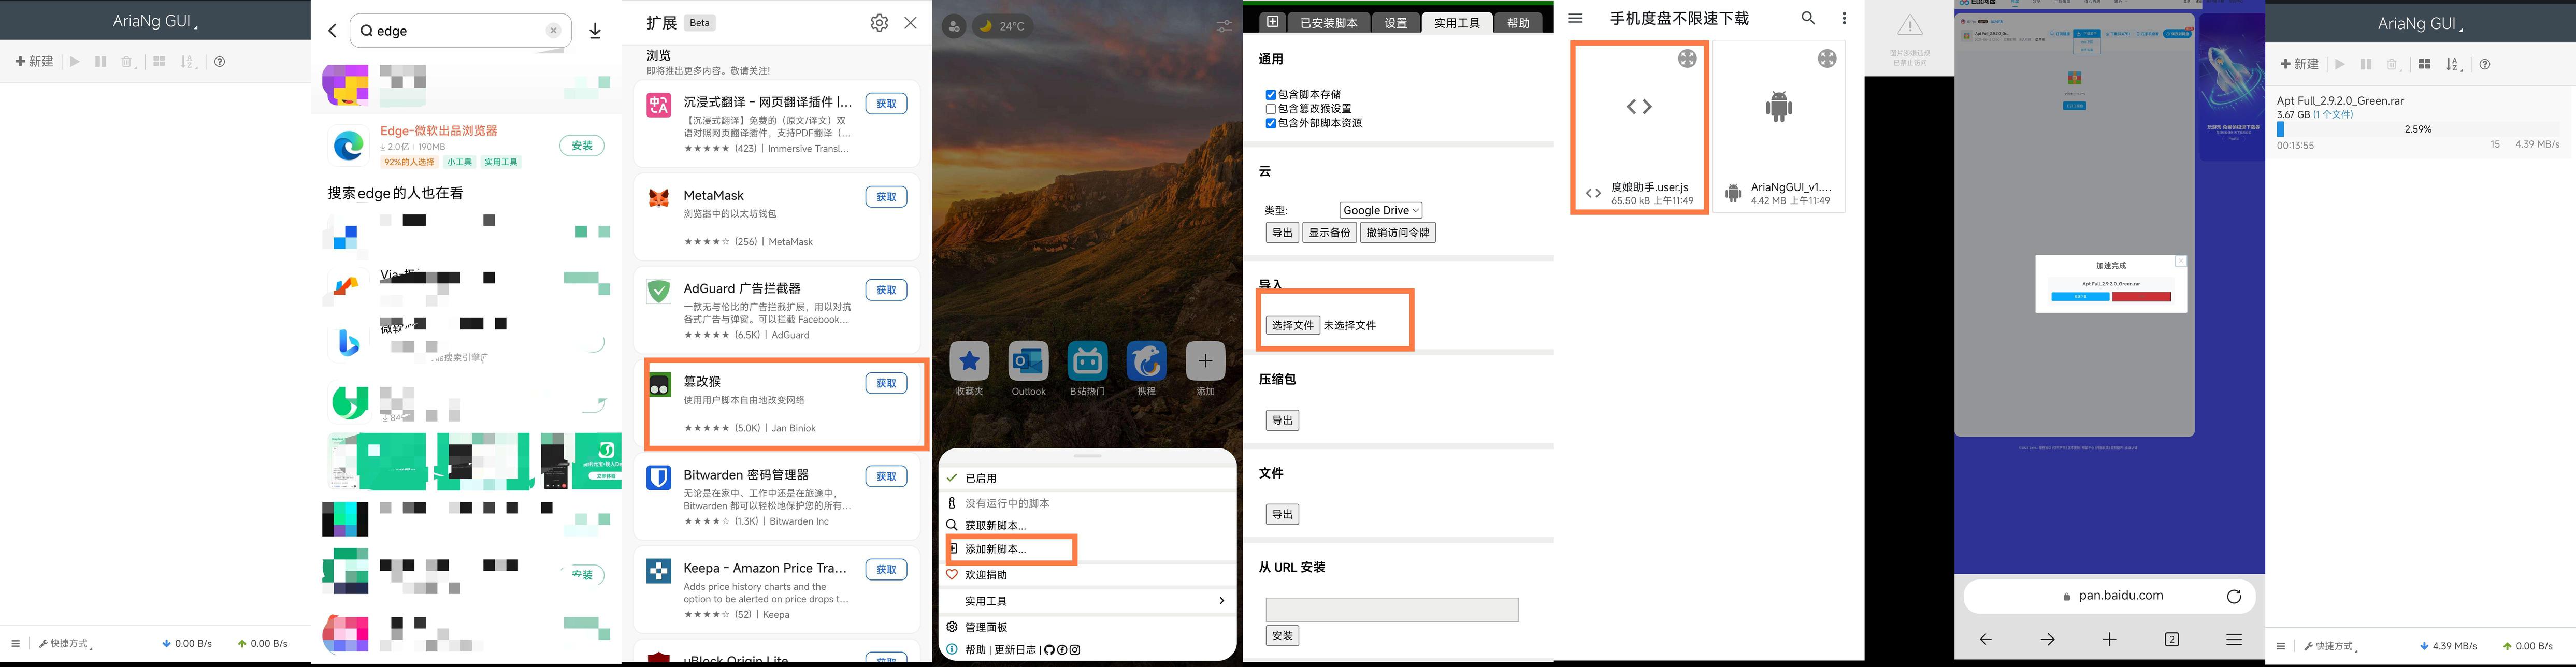The width and height of the screenshot is (2576, 667).
Task: Open Tampermonkey extension settings gear in 扩展 panel
Action: click(x=879, y=23)
